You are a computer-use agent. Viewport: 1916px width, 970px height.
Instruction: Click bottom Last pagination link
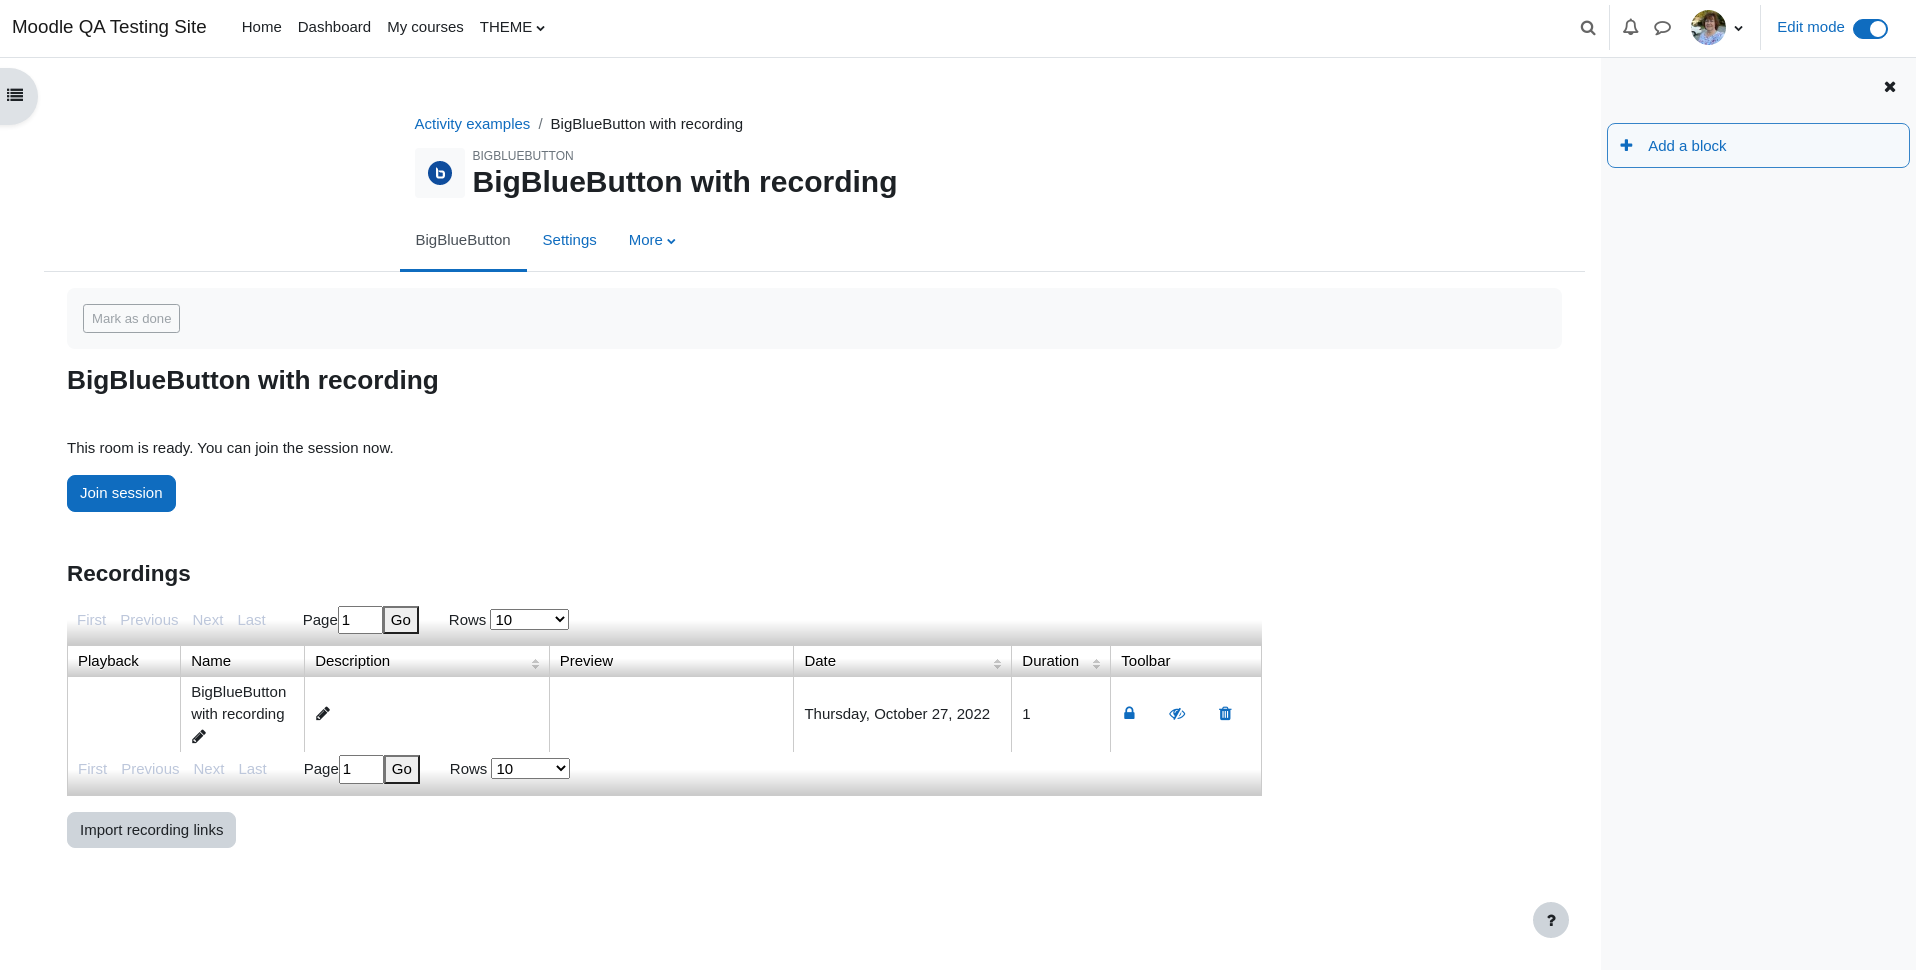pyautogui.click(x=252, y=769)
